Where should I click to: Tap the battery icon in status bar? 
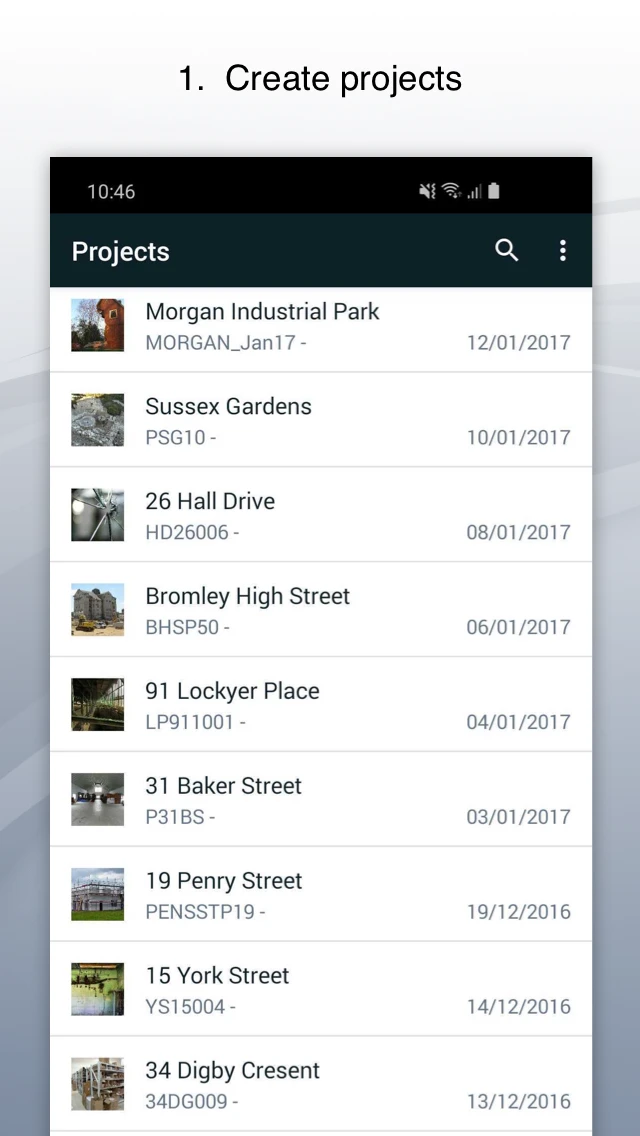(x=494, y=191)
